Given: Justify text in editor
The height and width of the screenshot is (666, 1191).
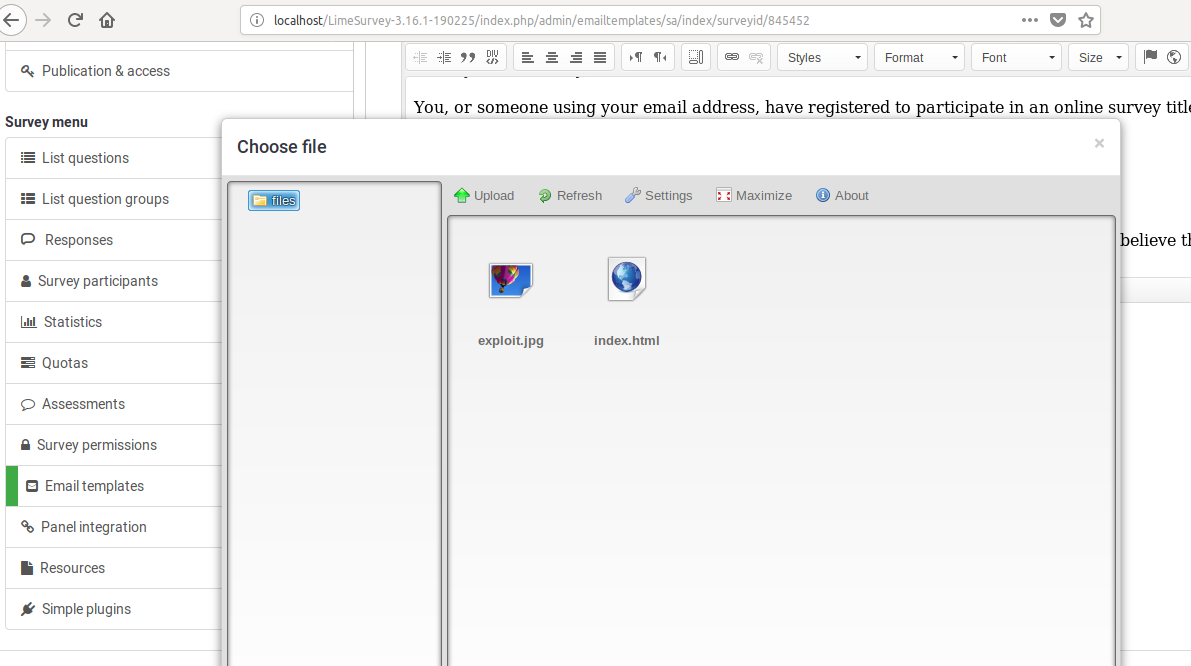Looking at the screenshot, I should pyautogui.click(x=600, y=58).
